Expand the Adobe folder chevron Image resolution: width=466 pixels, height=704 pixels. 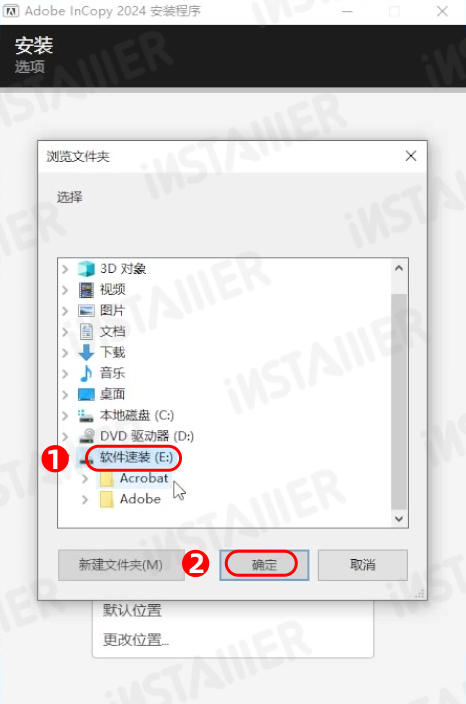(85, 499)
